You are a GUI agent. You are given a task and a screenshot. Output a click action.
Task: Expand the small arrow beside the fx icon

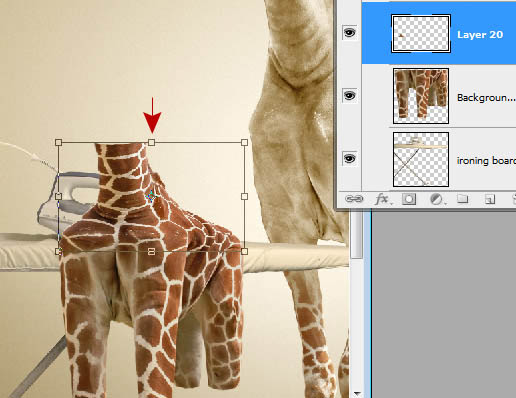391,203
